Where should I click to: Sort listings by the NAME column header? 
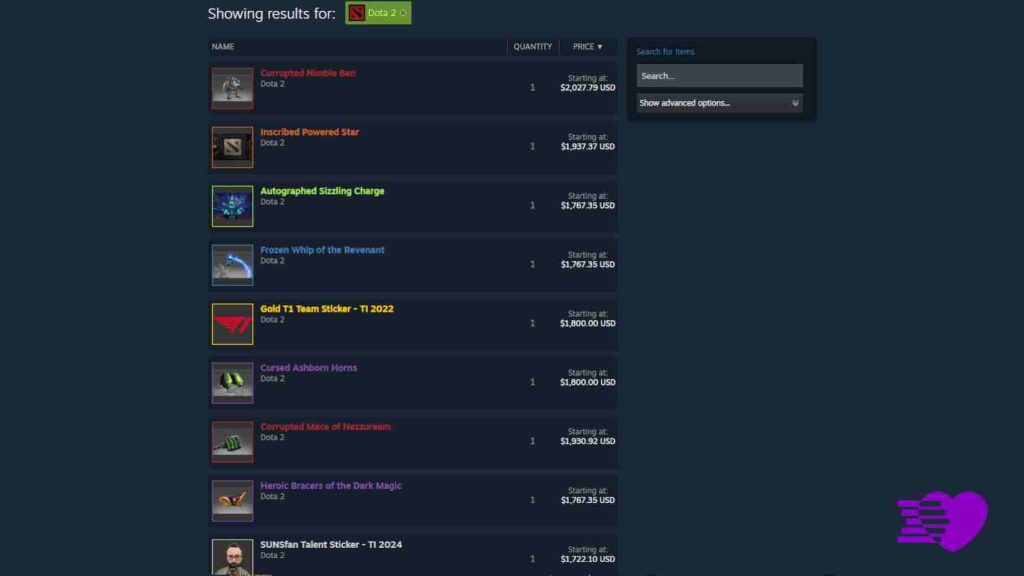coord(221,46)
